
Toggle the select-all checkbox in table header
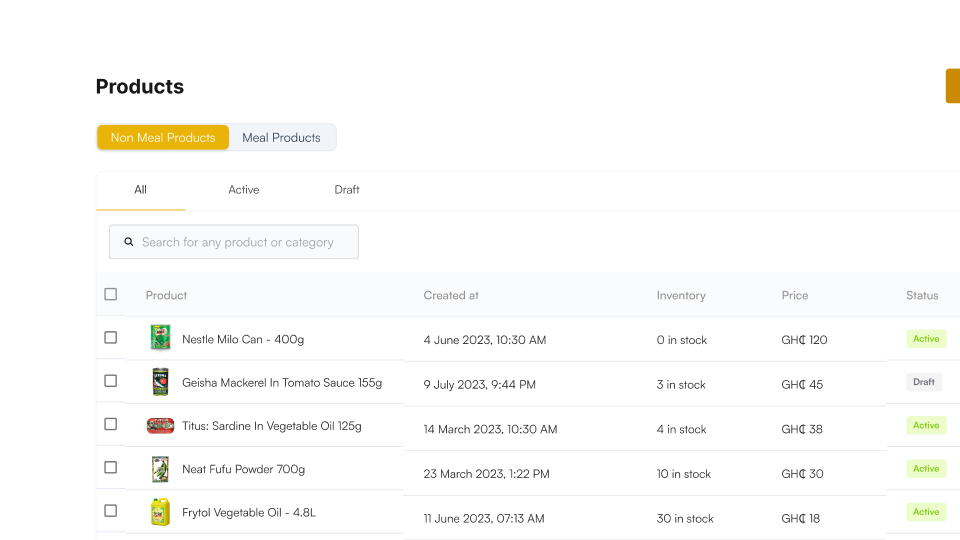[111, 294]
